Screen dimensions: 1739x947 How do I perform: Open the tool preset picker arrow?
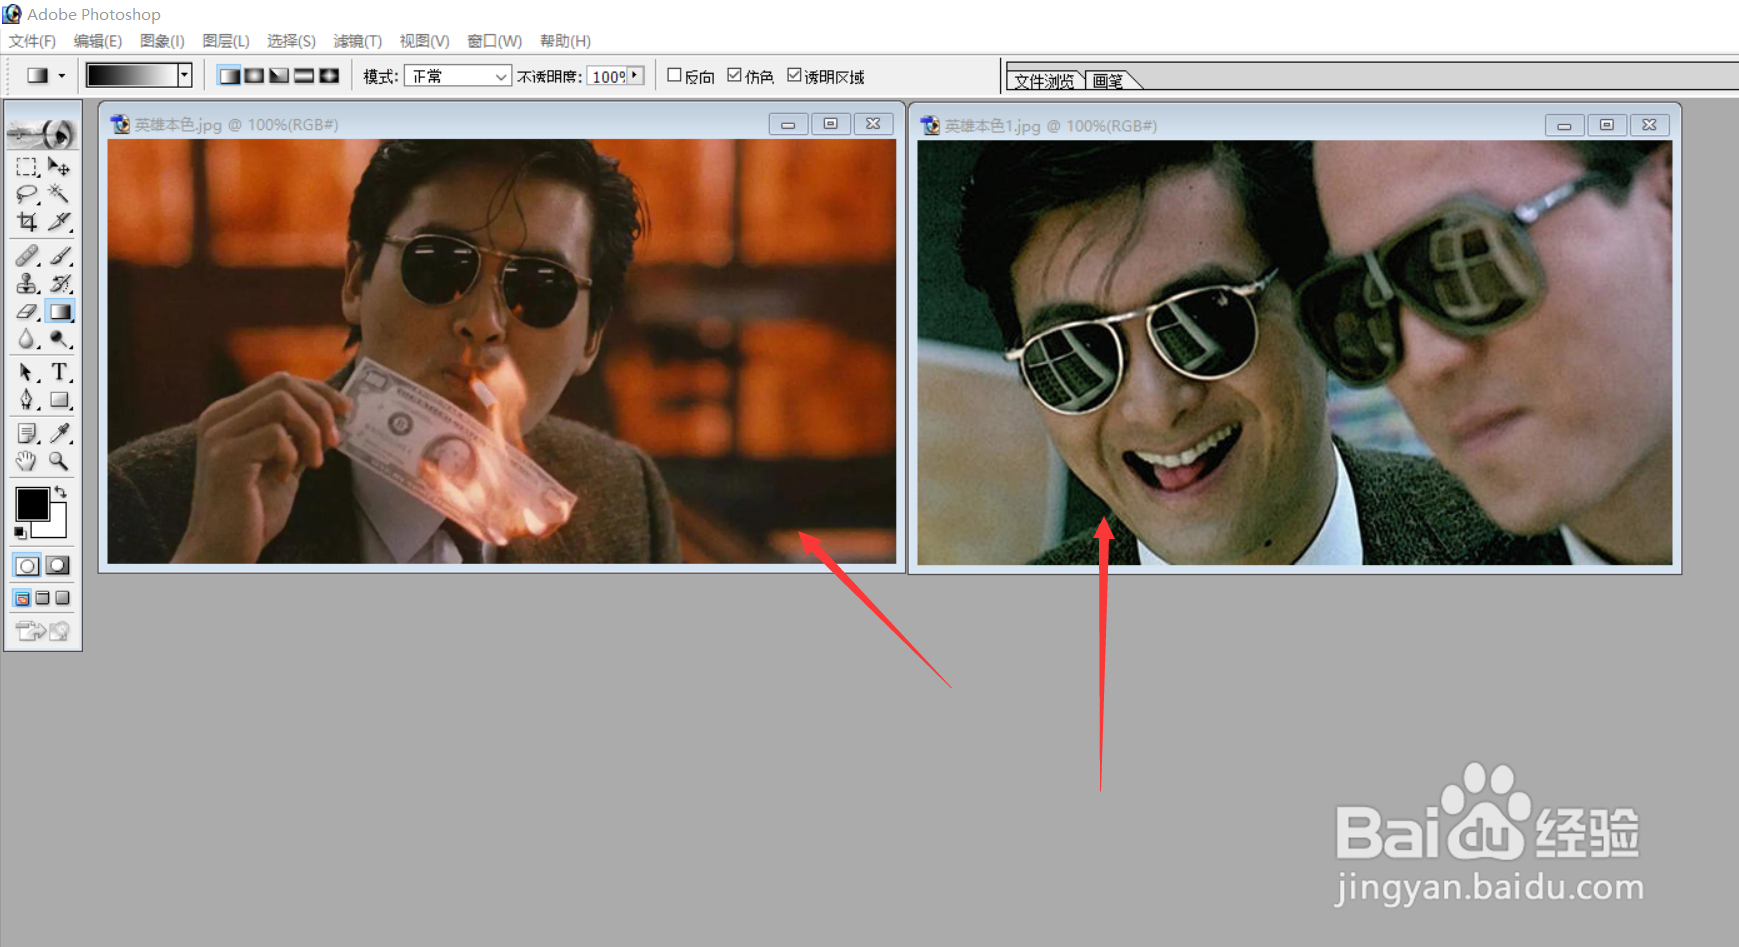click(x=62, y=76)
